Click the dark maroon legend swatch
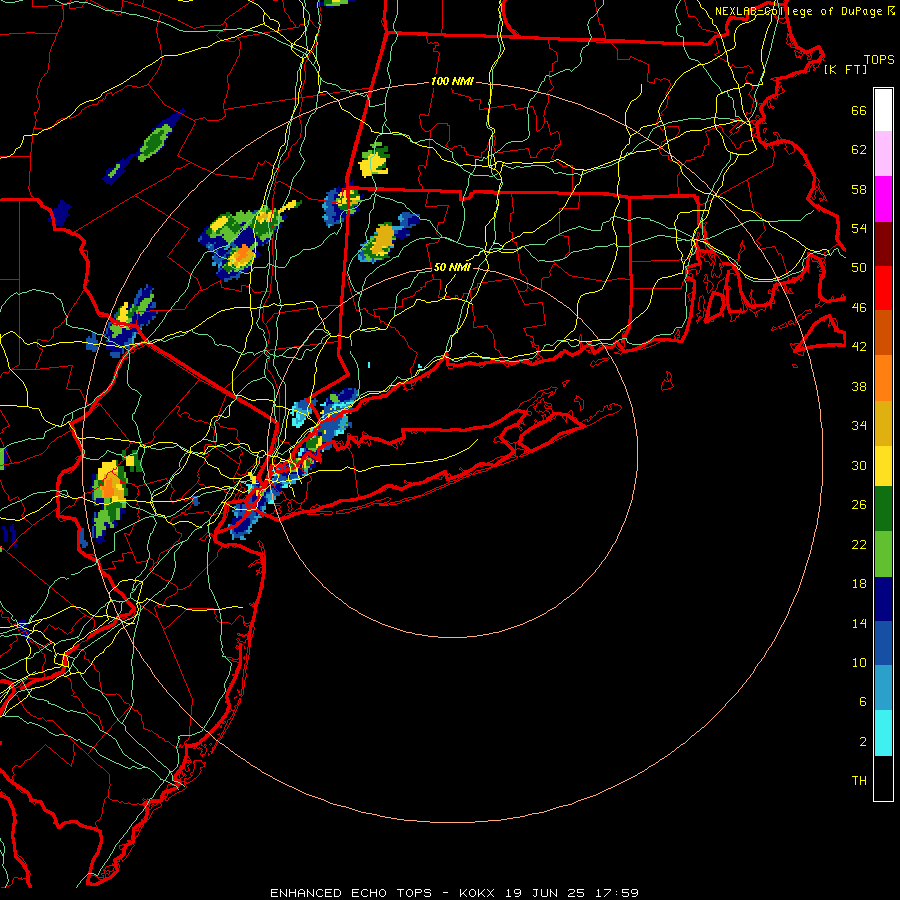The image size is (900, 900). [x=883, y=243]
